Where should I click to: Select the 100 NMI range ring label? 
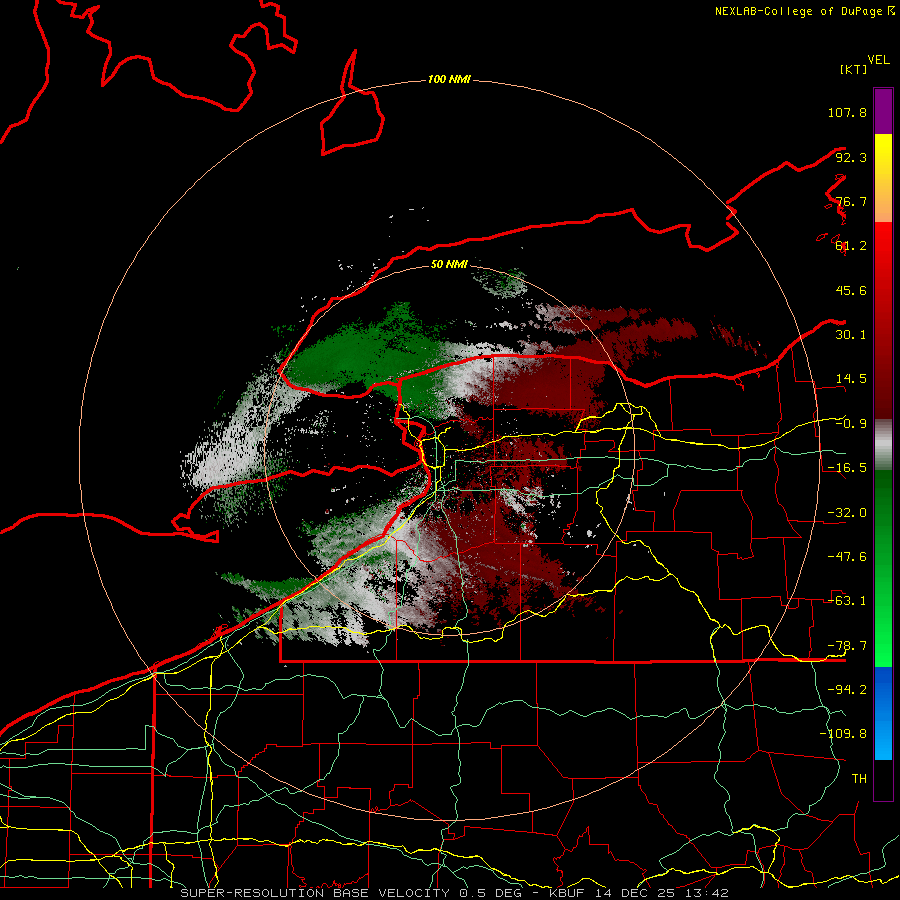click(449, 79)
